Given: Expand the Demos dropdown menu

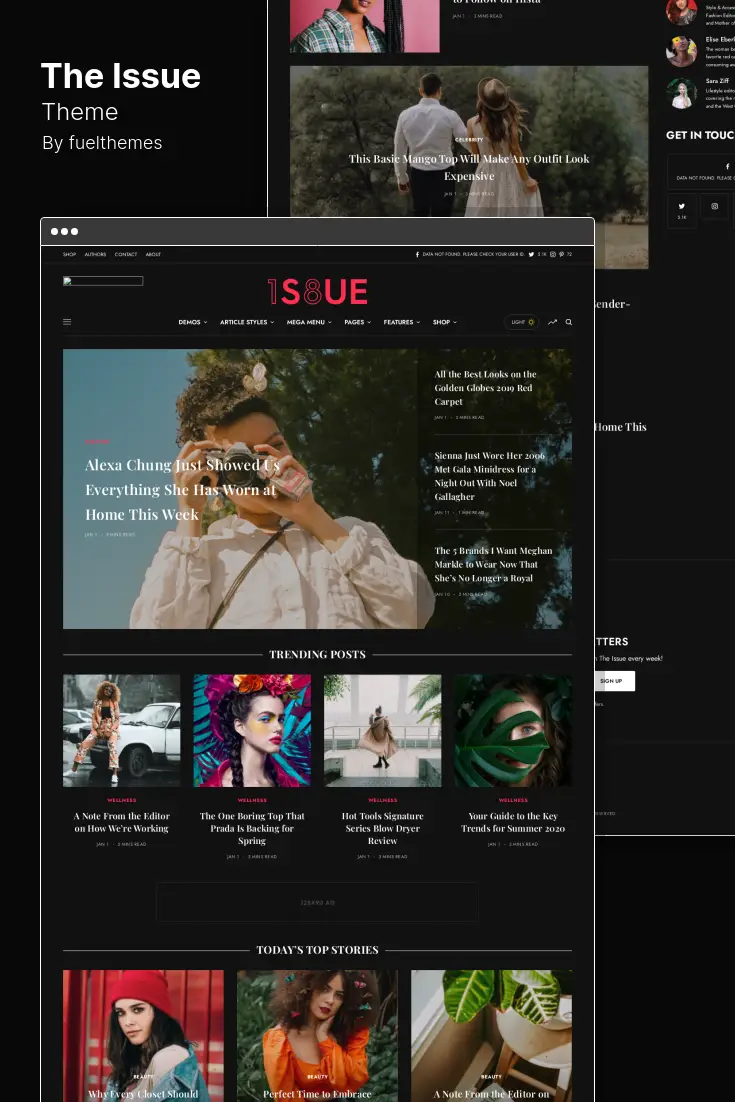Looking at the screenshot, I should point(193,322).
